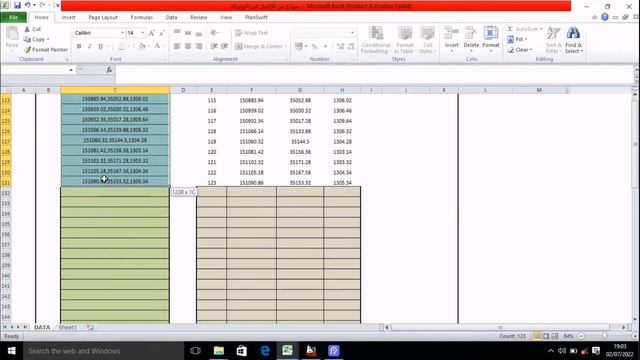Screen dimensions: 640x360
Task: Open the Clear dropdown
Action: point(520,49)
